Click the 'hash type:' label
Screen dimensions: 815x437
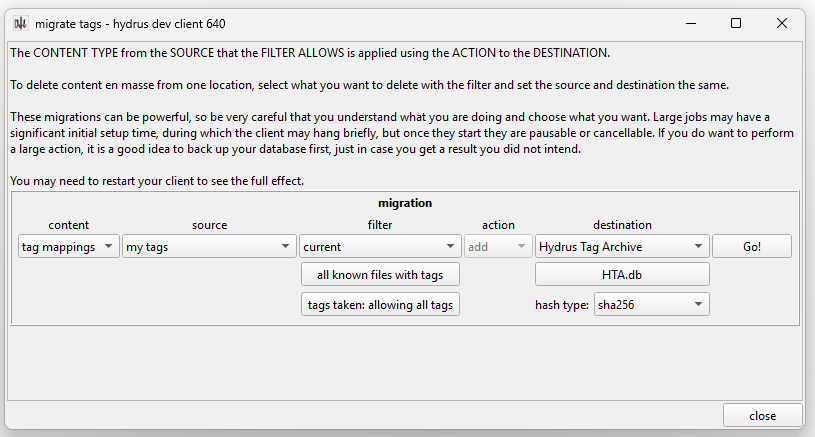(x=562, y=305)
